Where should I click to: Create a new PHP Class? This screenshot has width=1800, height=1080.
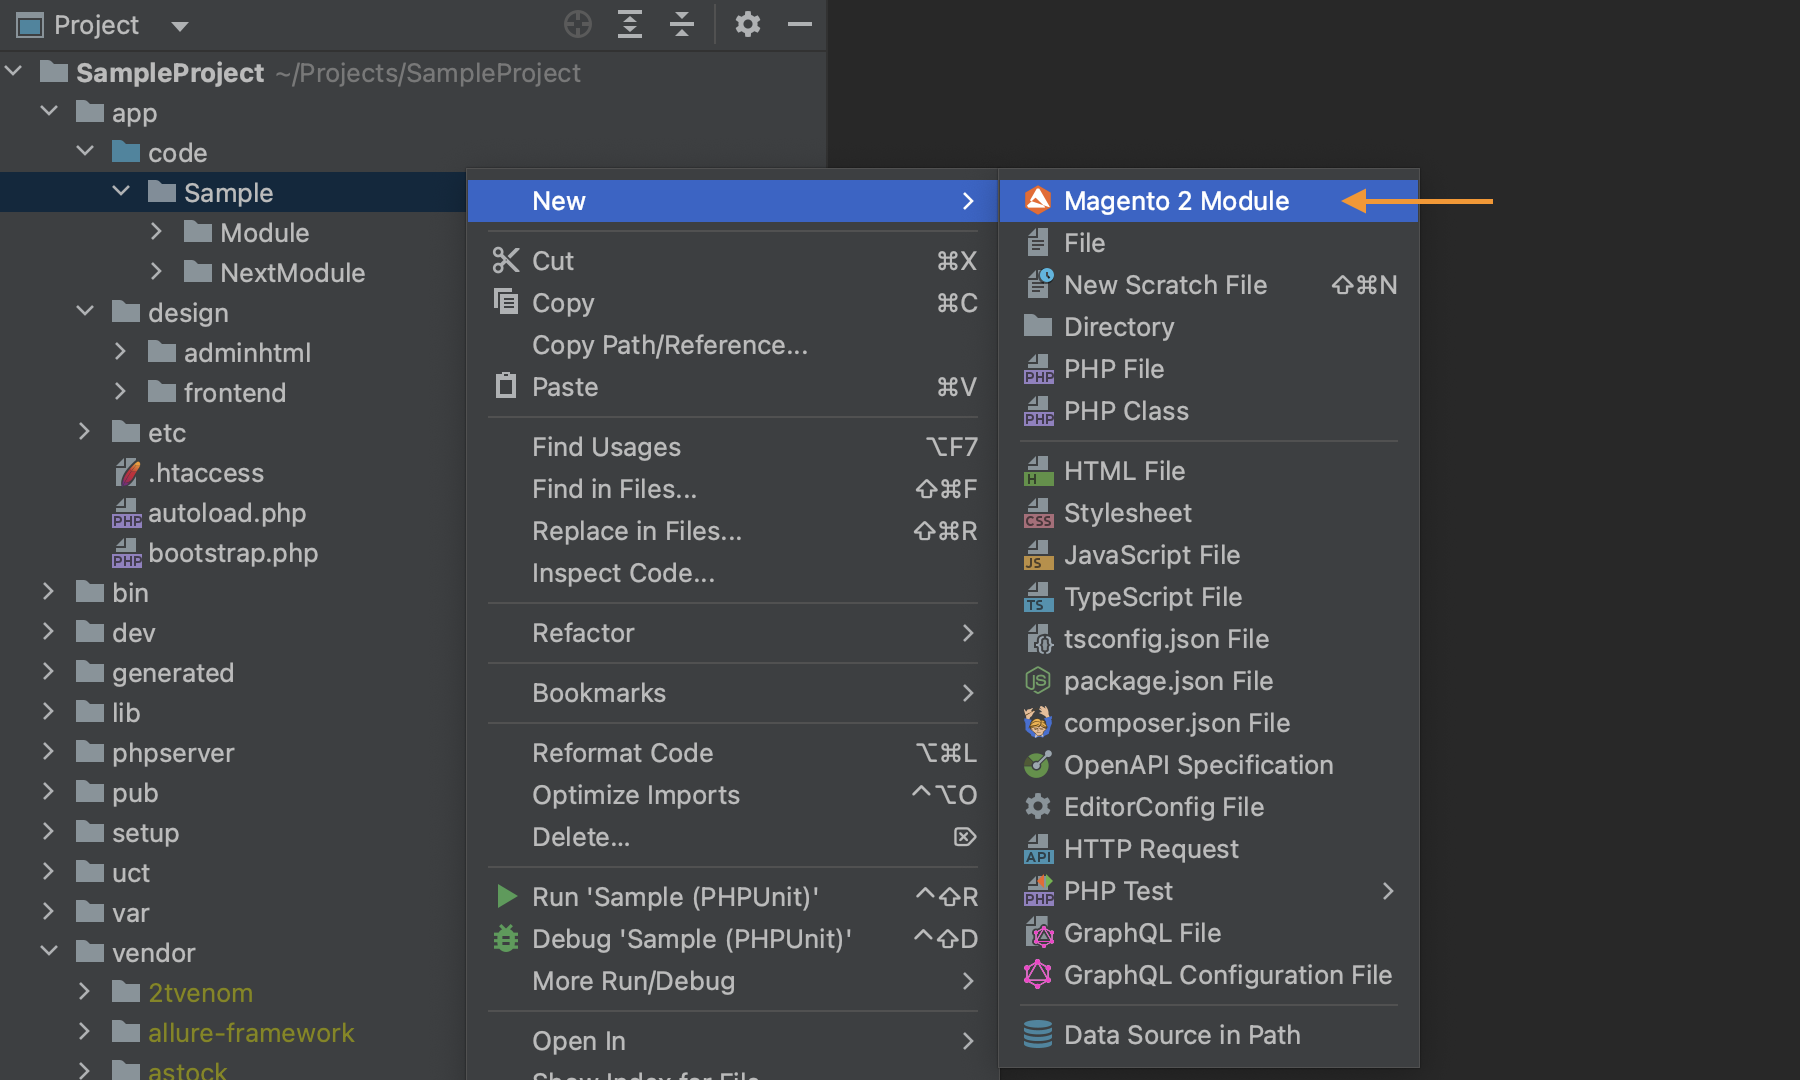tap(1208, 411)
